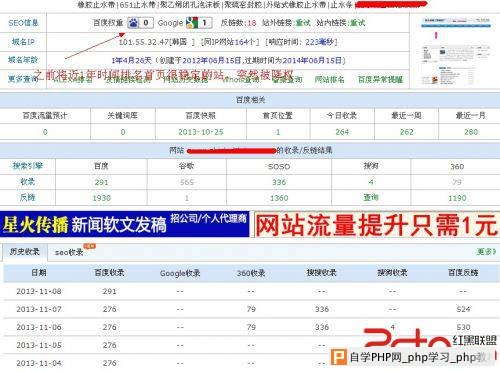This screenshot has height=371, width=500.
Task: Open the 百度异常提醒 link
Action: click(380, 80)
